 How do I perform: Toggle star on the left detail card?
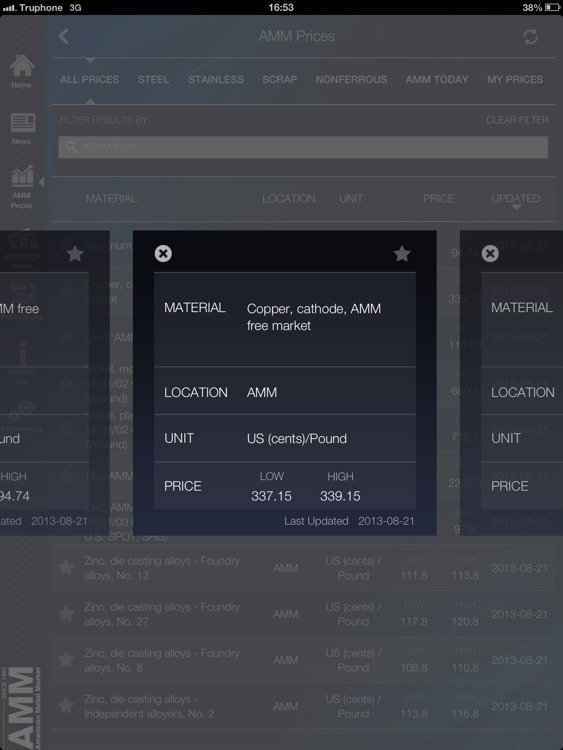click(75, 254)
